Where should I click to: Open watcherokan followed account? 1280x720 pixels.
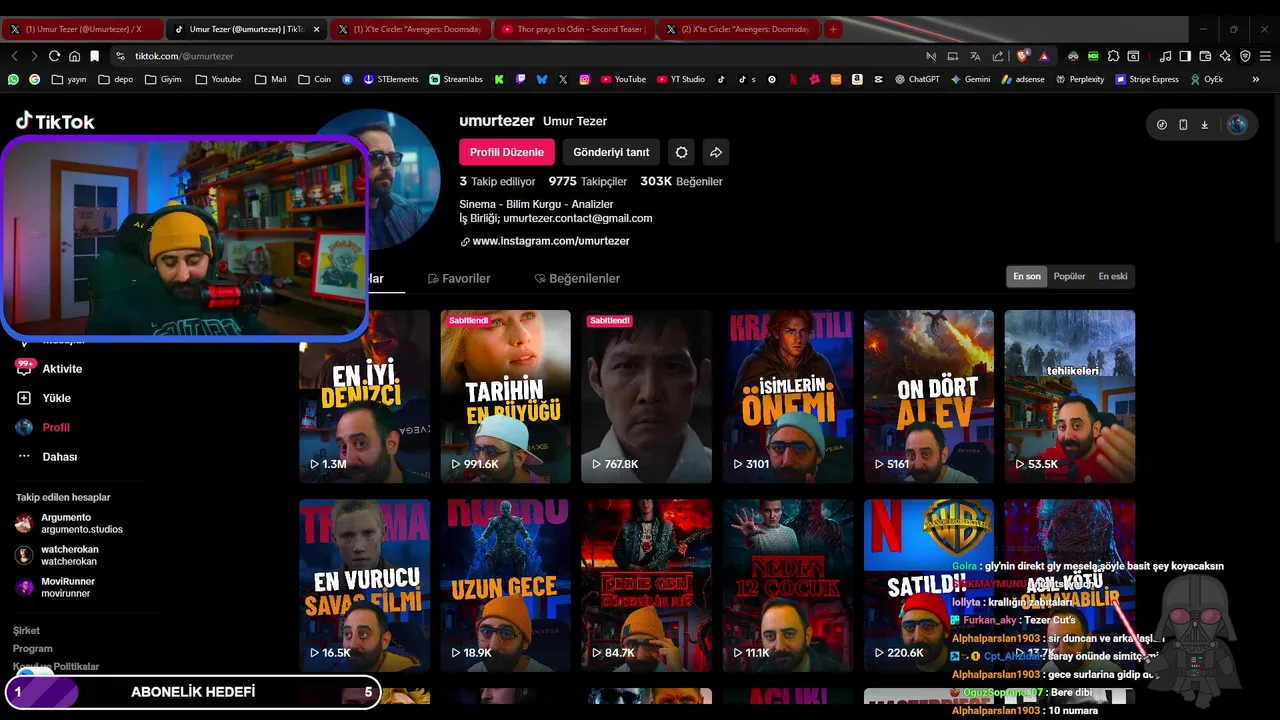click(57, 555)
